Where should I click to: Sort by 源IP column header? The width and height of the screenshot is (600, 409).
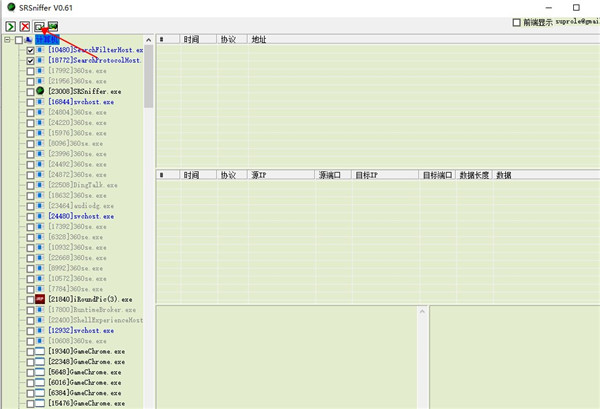tap(265, 174)
